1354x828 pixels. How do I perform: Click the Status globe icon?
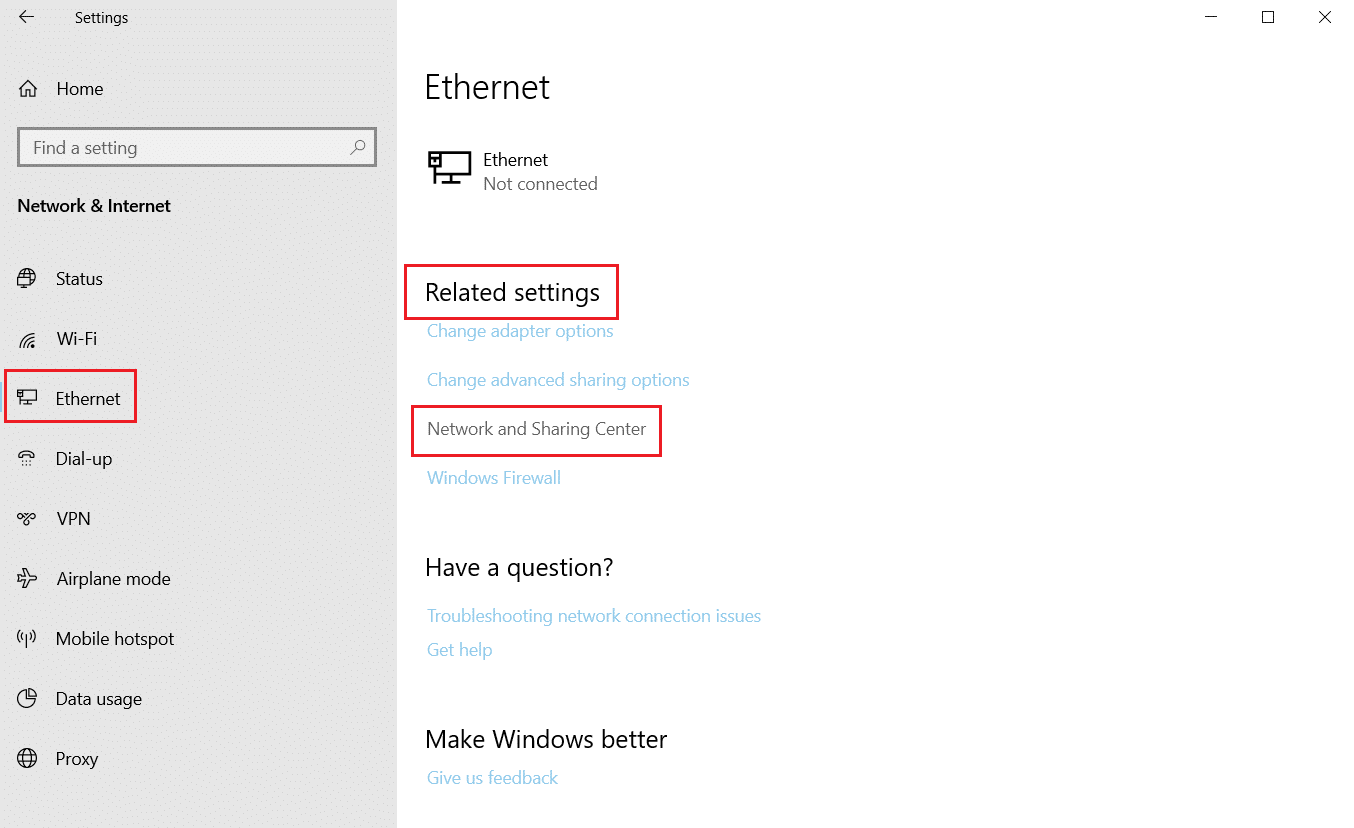(27, 279)
